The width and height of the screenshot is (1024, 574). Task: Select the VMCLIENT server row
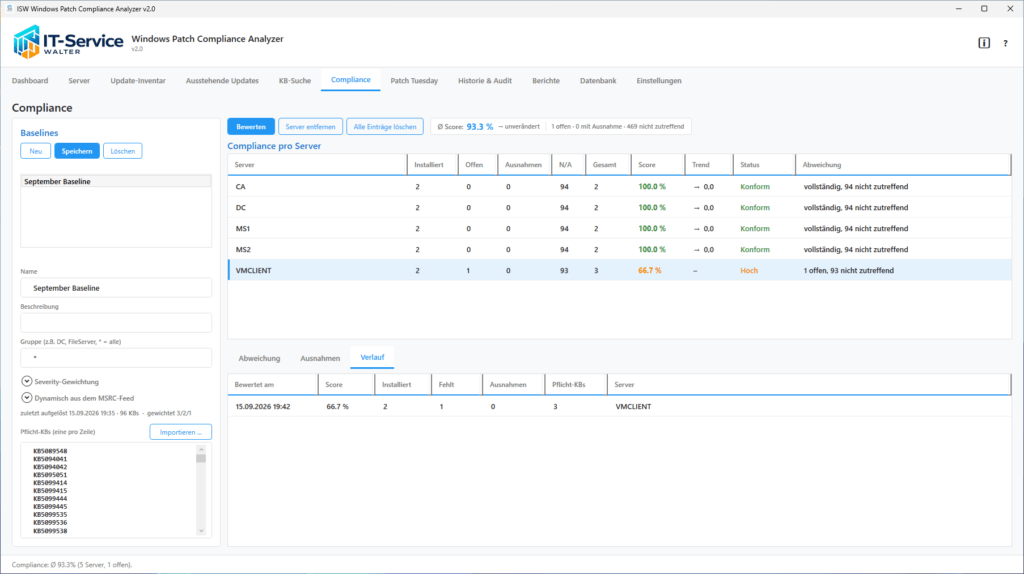click(619, 270)
